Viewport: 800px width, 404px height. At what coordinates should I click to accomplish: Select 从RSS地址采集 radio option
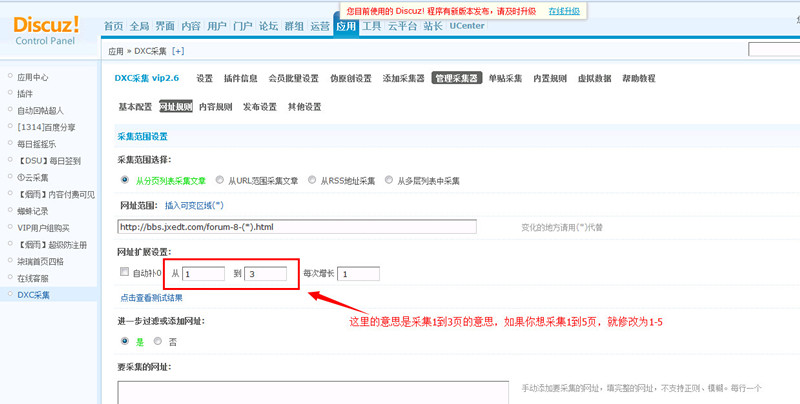coord(312,181)
